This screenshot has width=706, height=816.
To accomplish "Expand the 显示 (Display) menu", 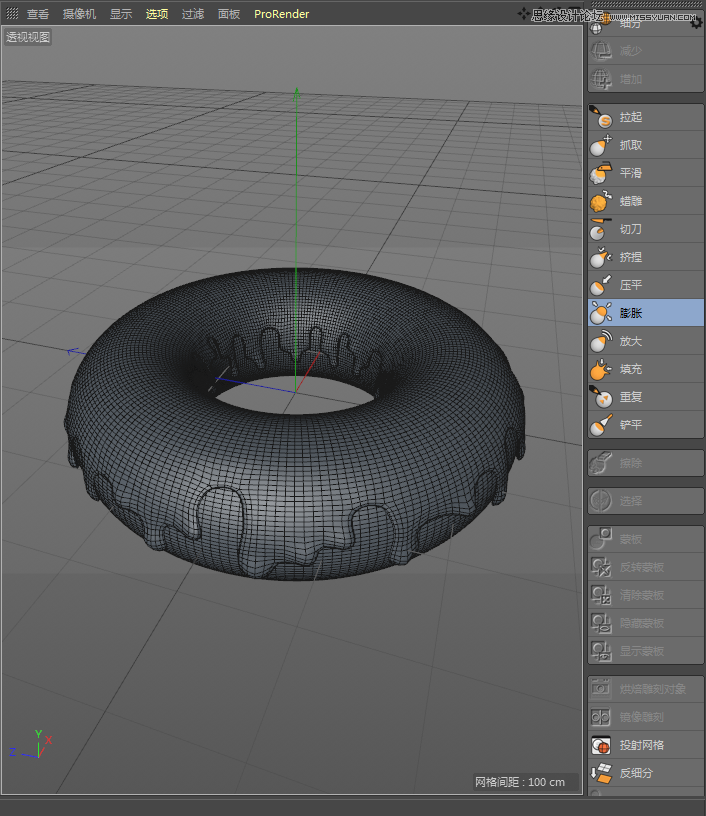I will click(x=121, y=14).
